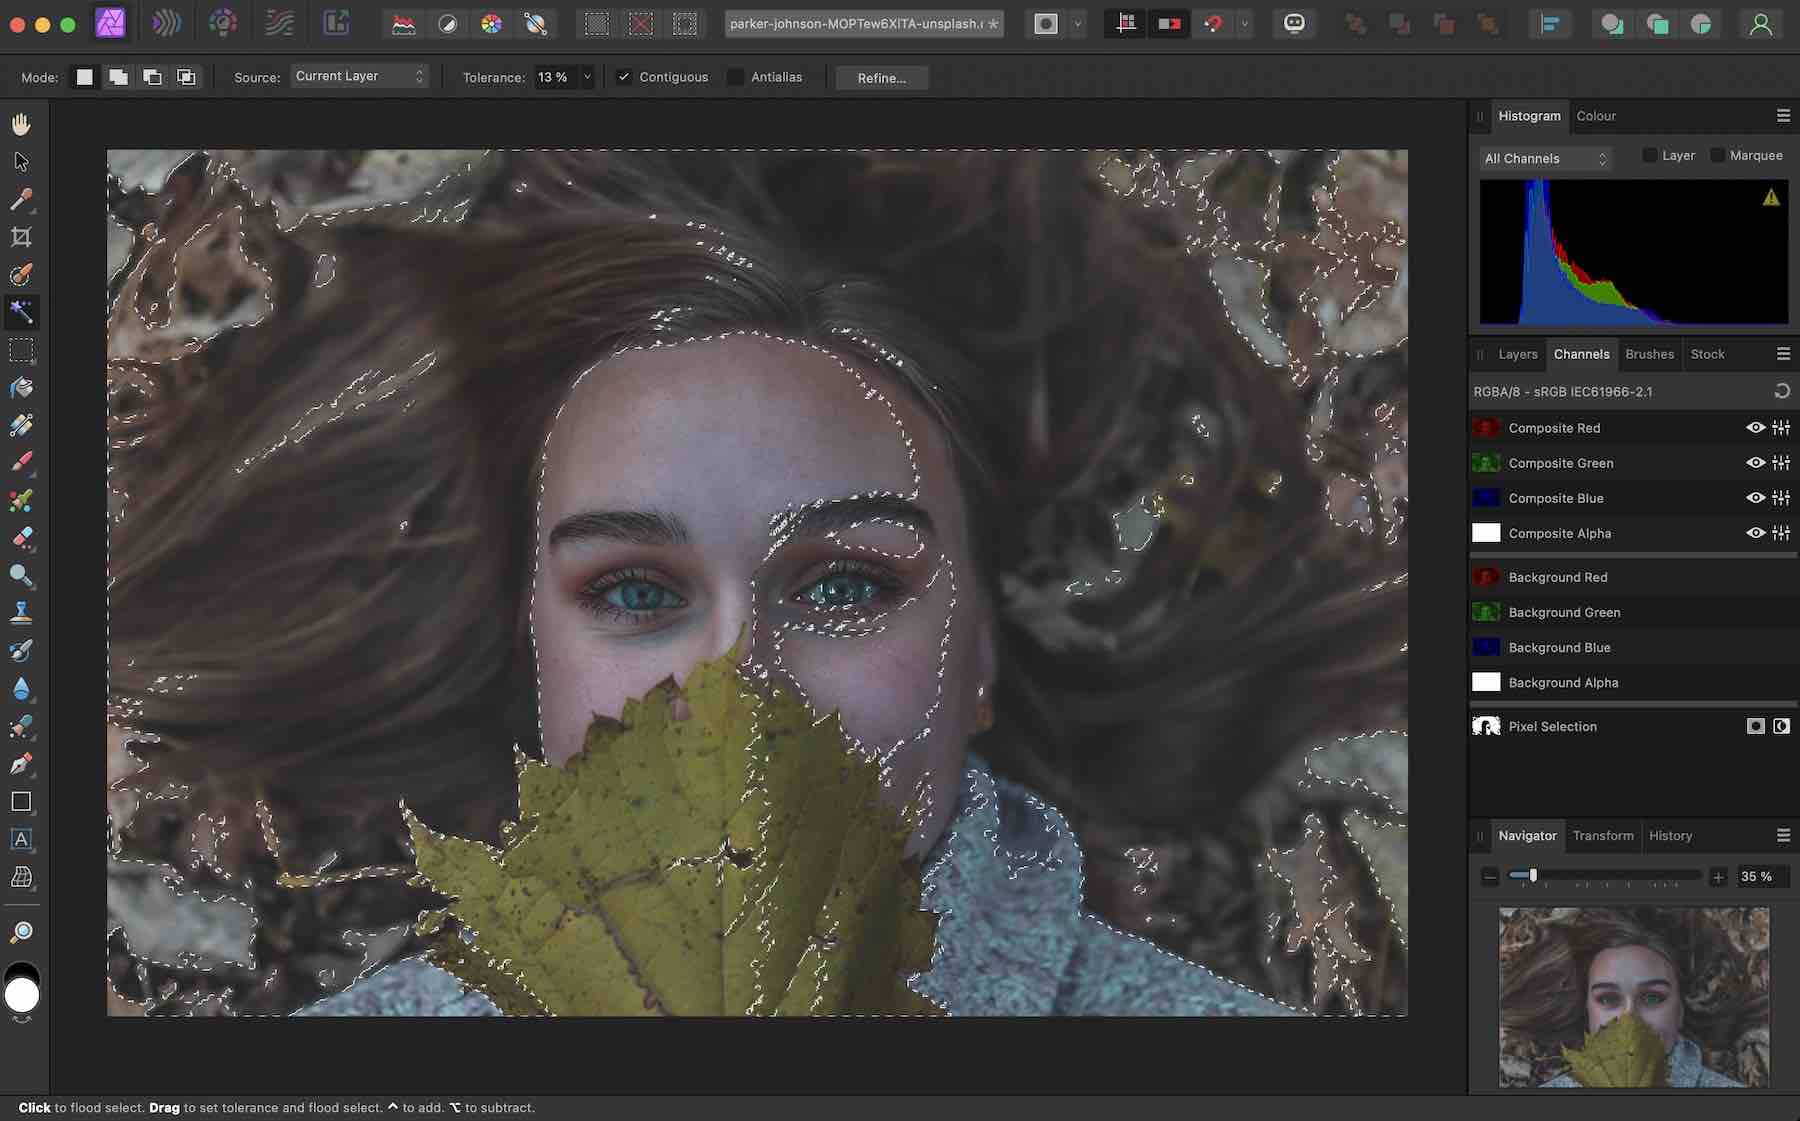
Task: Disable the Contiguous option
Action: (x=624, y=76)
